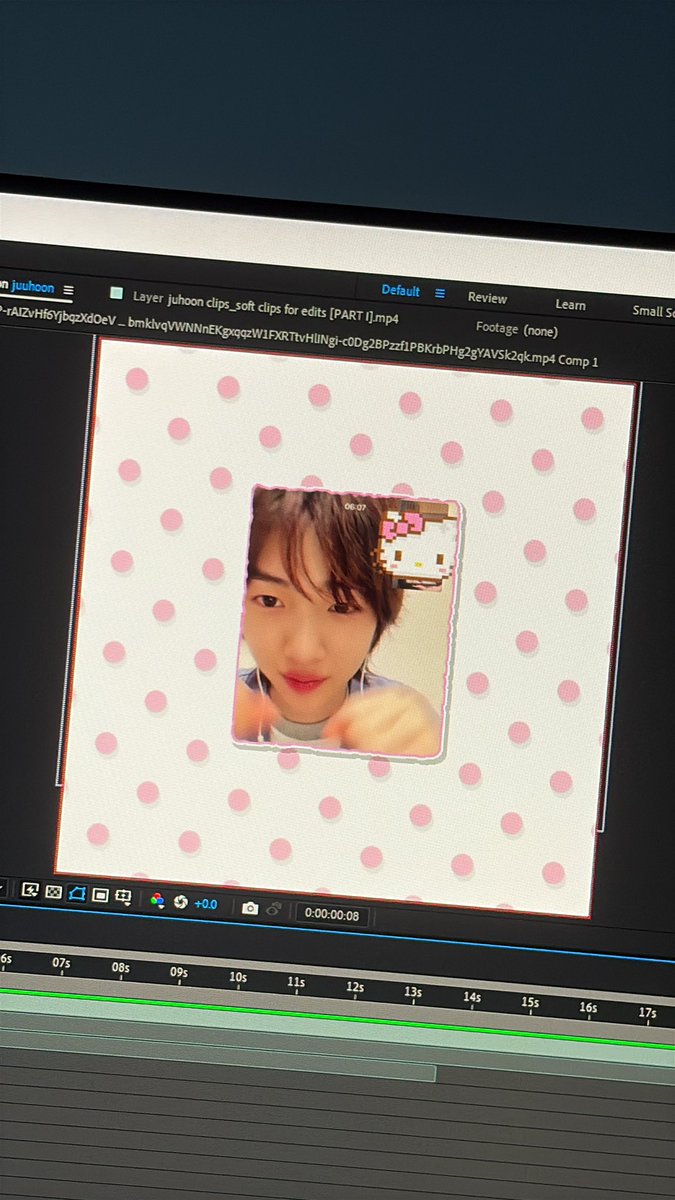This screenshot has height=1200, width=675.
Task: Switch to the Small Screen workspace
Action: click(x=653, y=311)
